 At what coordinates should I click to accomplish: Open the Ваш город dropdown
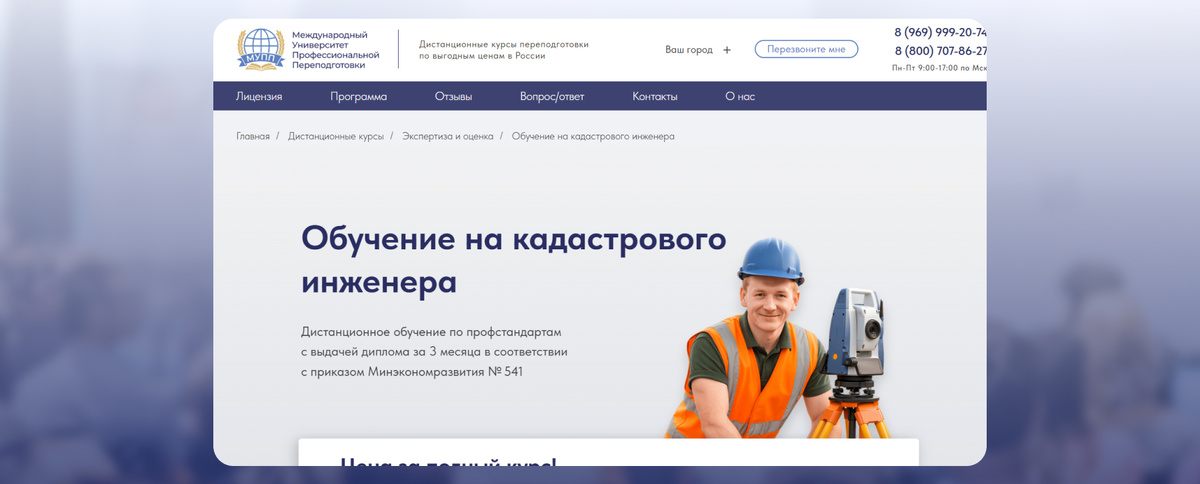point(689,49)
